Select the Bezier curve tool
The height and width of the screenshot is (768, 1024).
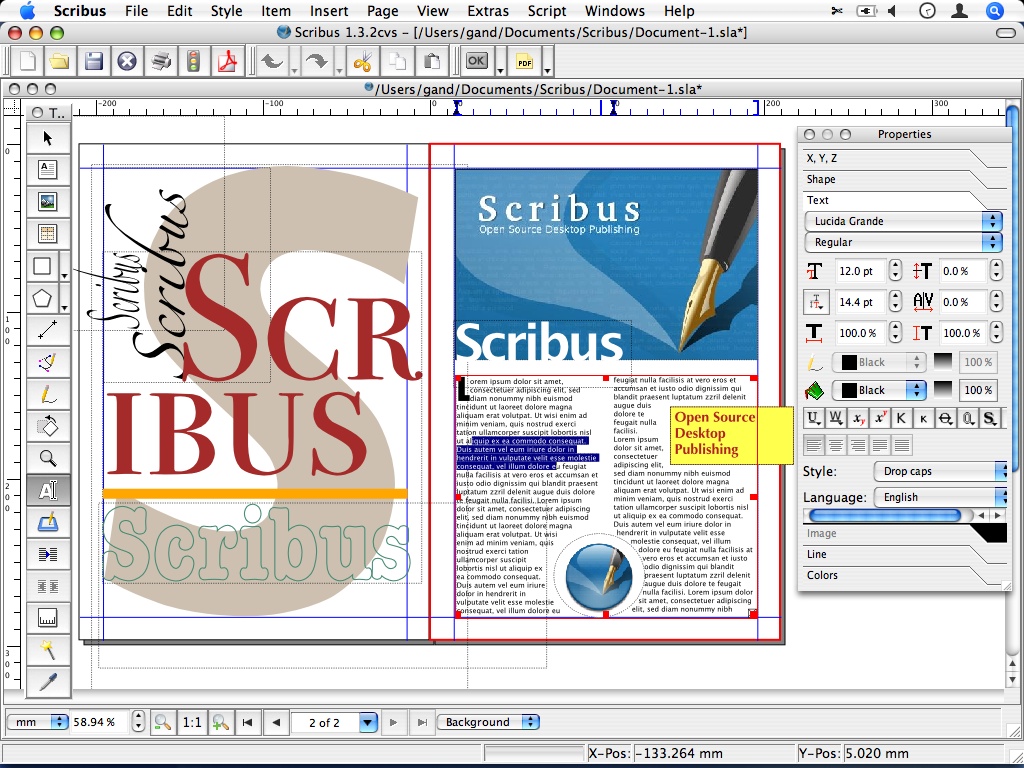click(x=47, y=362)
